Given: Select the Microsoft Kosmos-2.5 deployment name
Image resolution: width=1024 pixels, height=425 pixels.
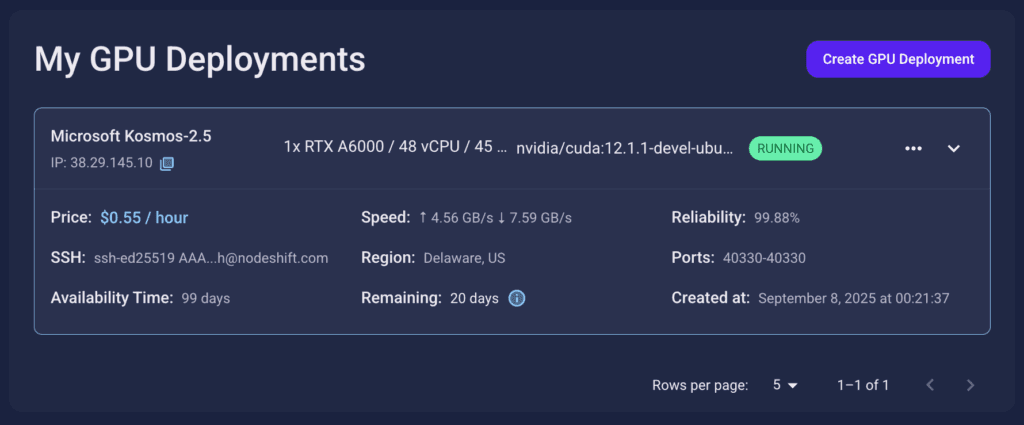Looking at the screenshot, I should 131,136.
